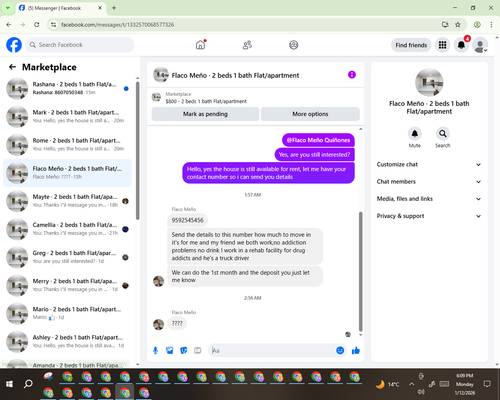Open Rashana conversation

click(x=67, y=89)
